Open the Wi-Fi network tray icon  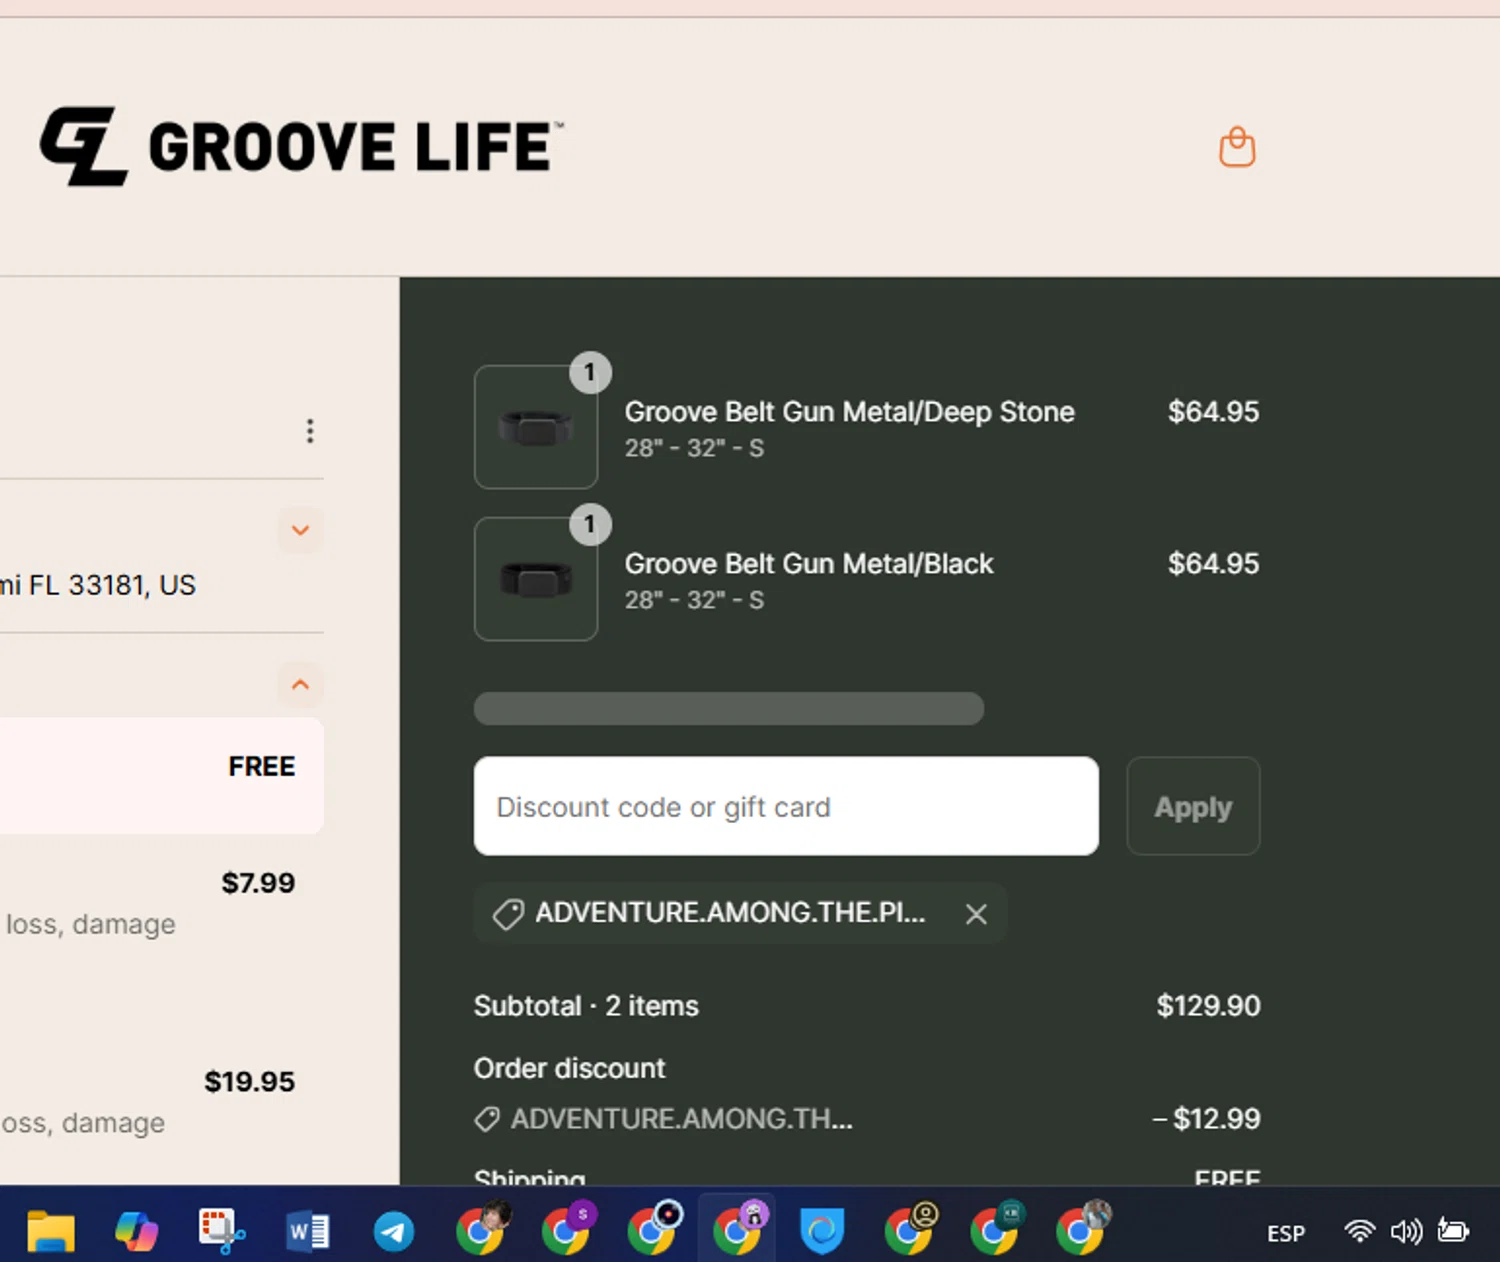pos(1359,1231)
